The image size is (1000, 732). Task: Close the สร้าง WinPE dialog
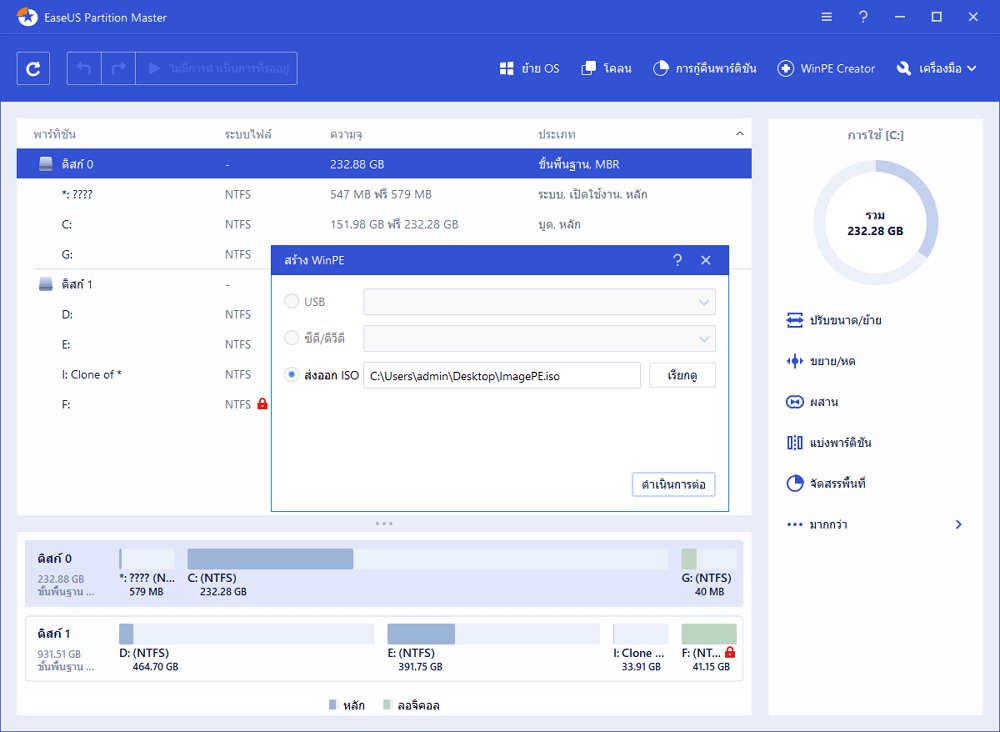point(705,260)
